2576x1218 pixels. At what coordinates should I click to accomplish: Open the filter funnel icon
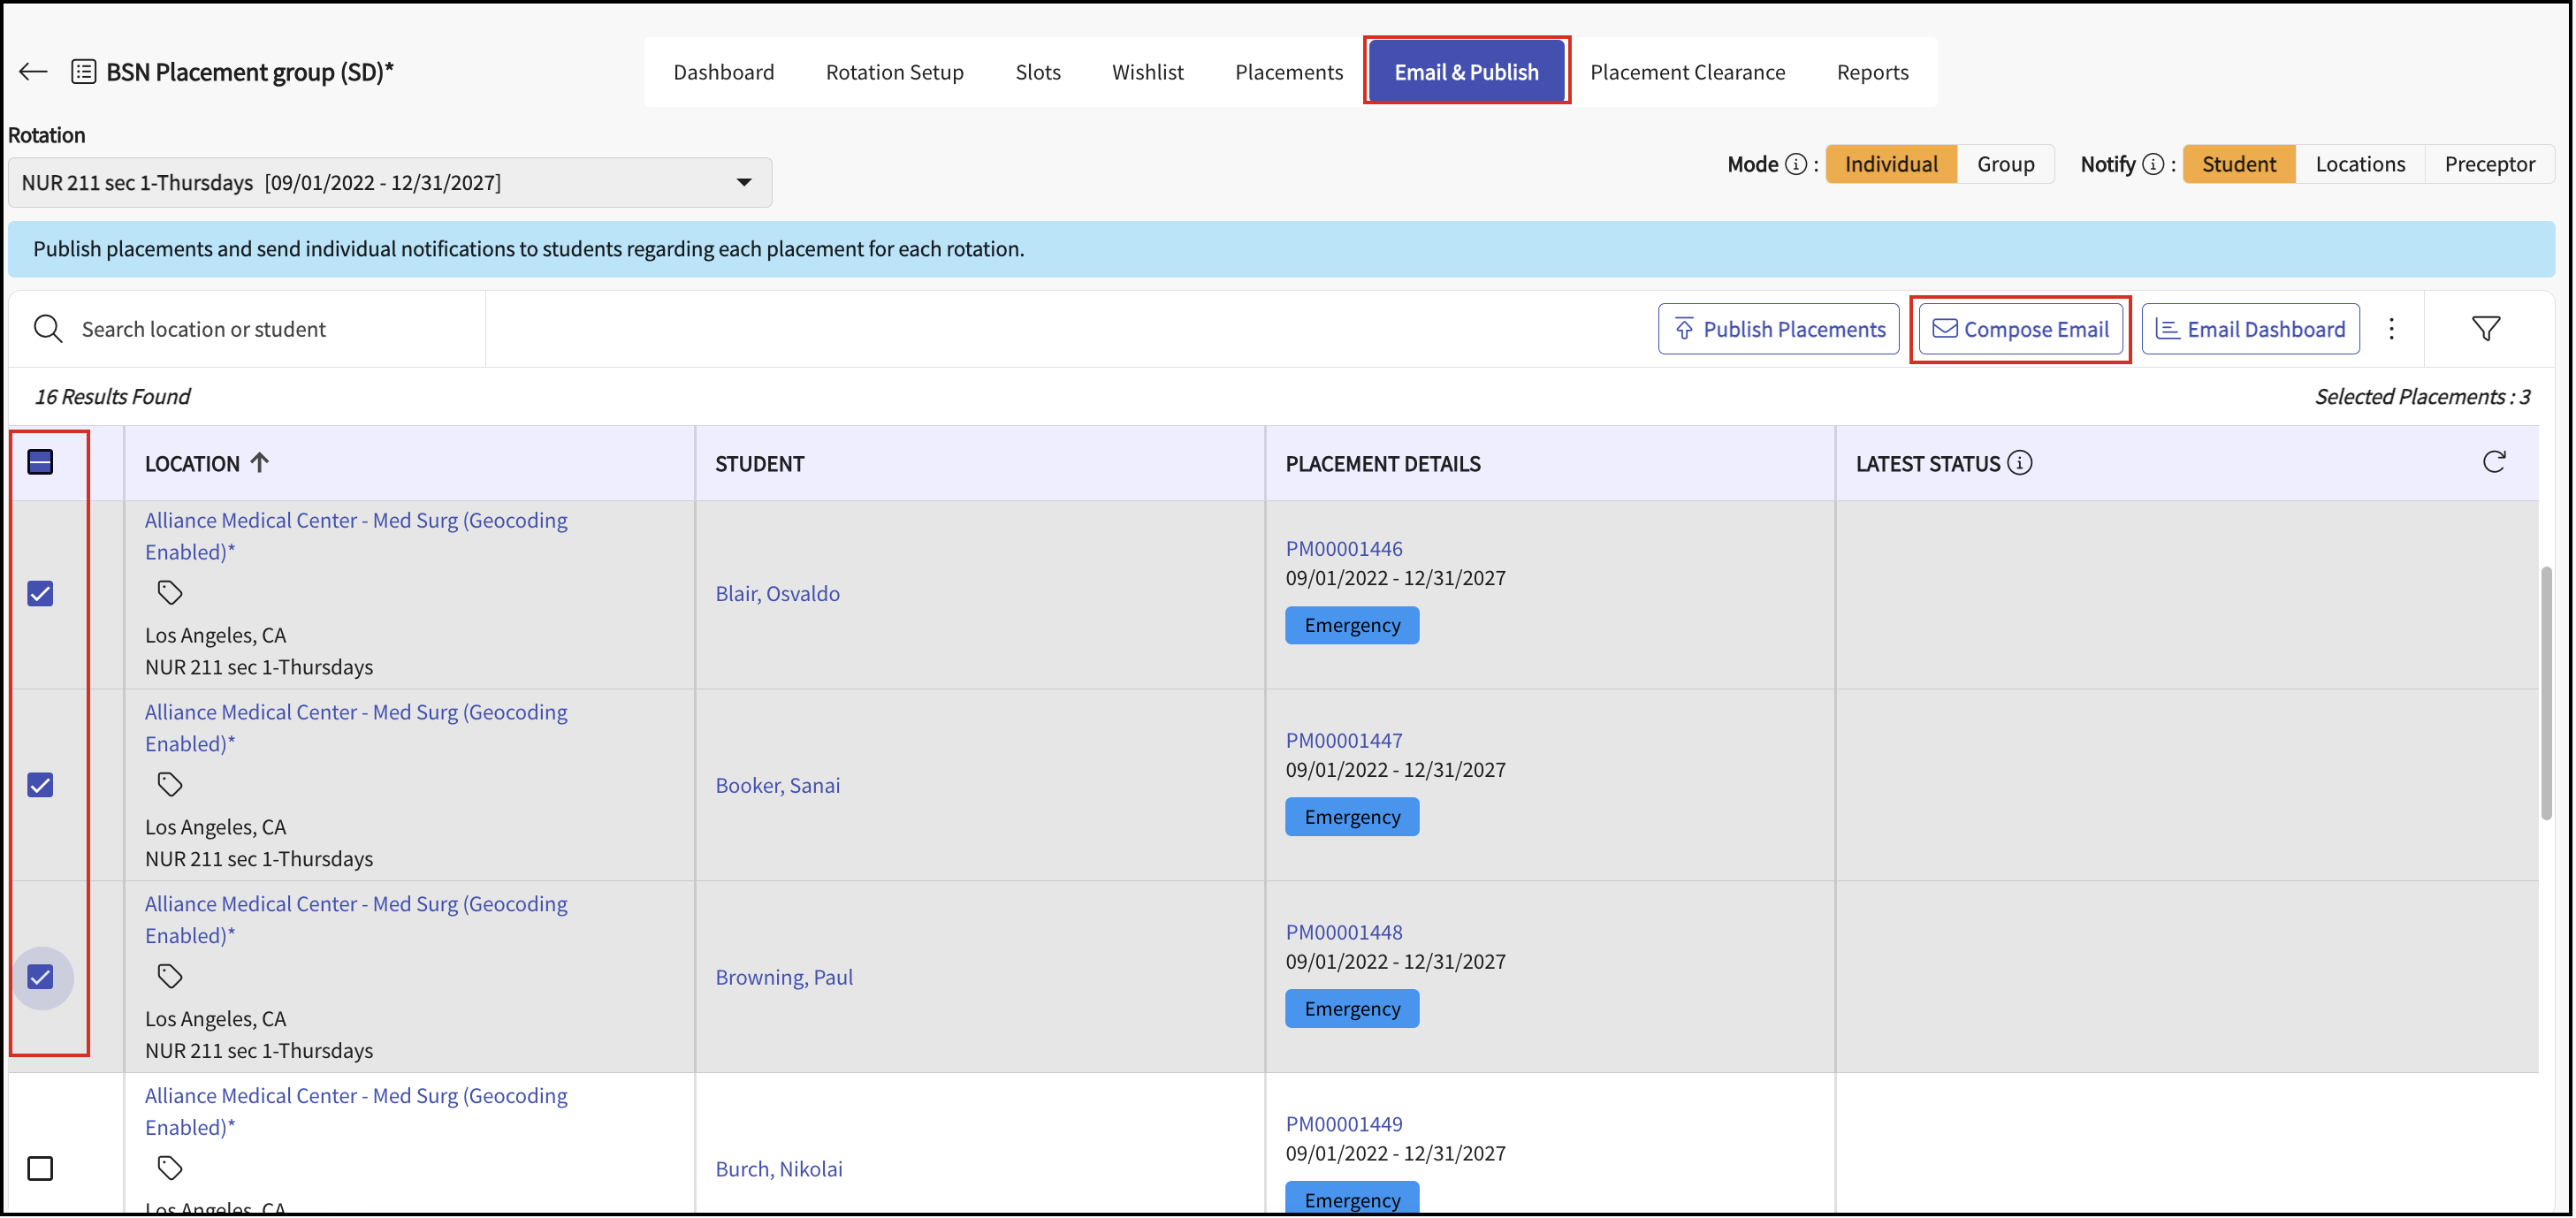2485,329
